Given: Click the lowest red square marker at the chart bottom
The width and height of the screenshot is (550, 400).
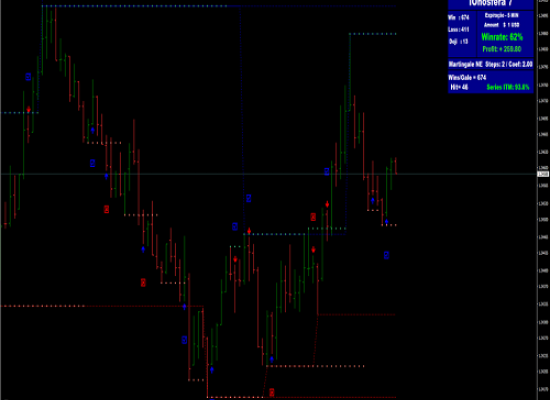Looking at the screenshot, I should 272,392.
